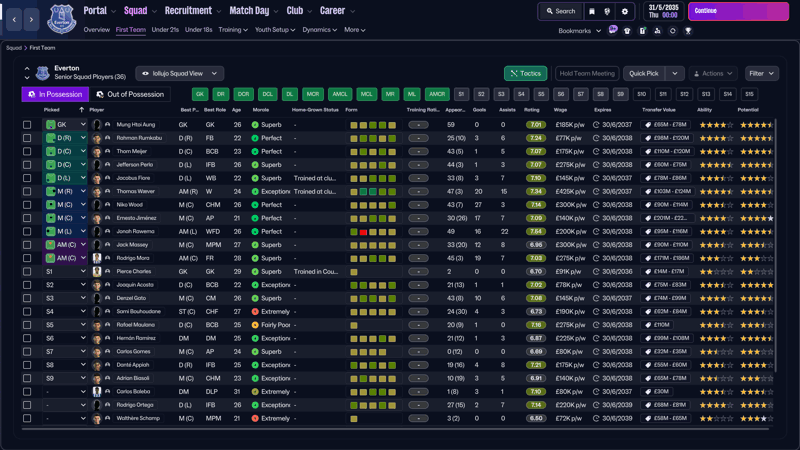Click the down chevron beside Everton squad
The image size is (800, 450).
27,78
